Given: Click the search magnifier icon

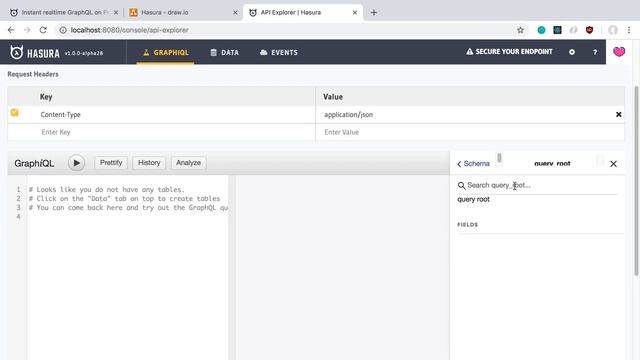Looking at the screenshot, I should click(461, 186).
